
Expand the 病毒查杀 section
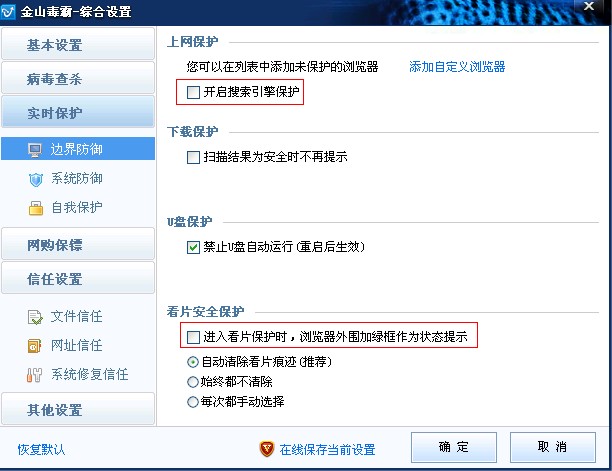click(78, 78)
